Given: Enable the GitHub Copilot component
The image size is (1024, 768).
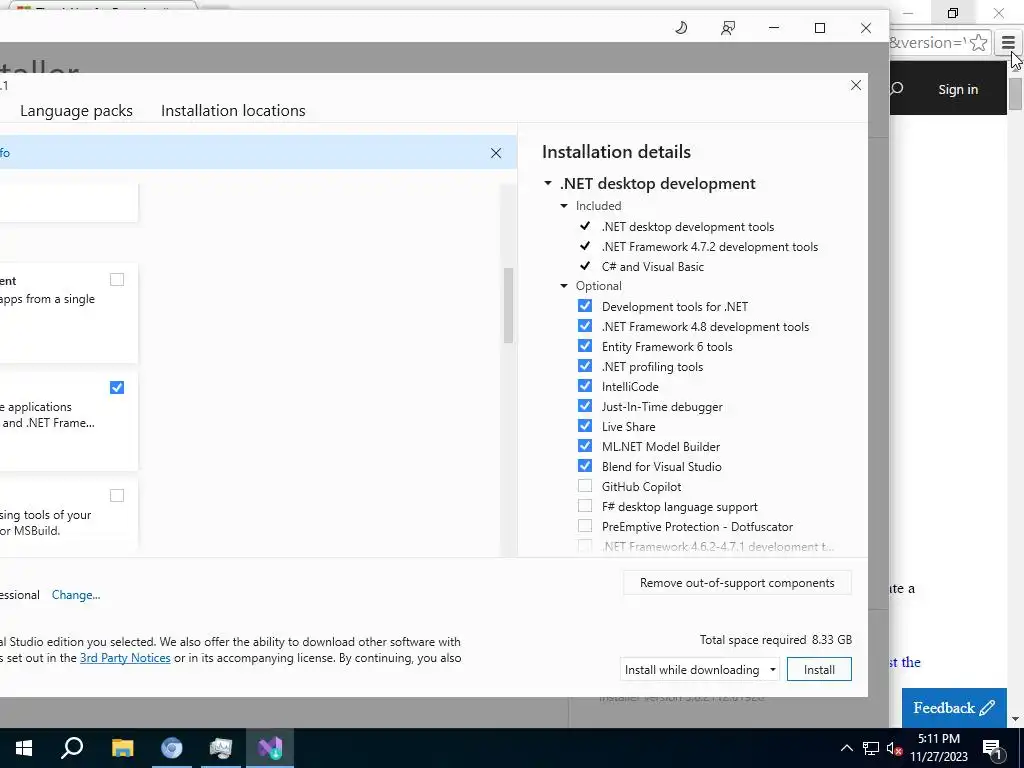Looking at the screenshot, I should point(584,486).
